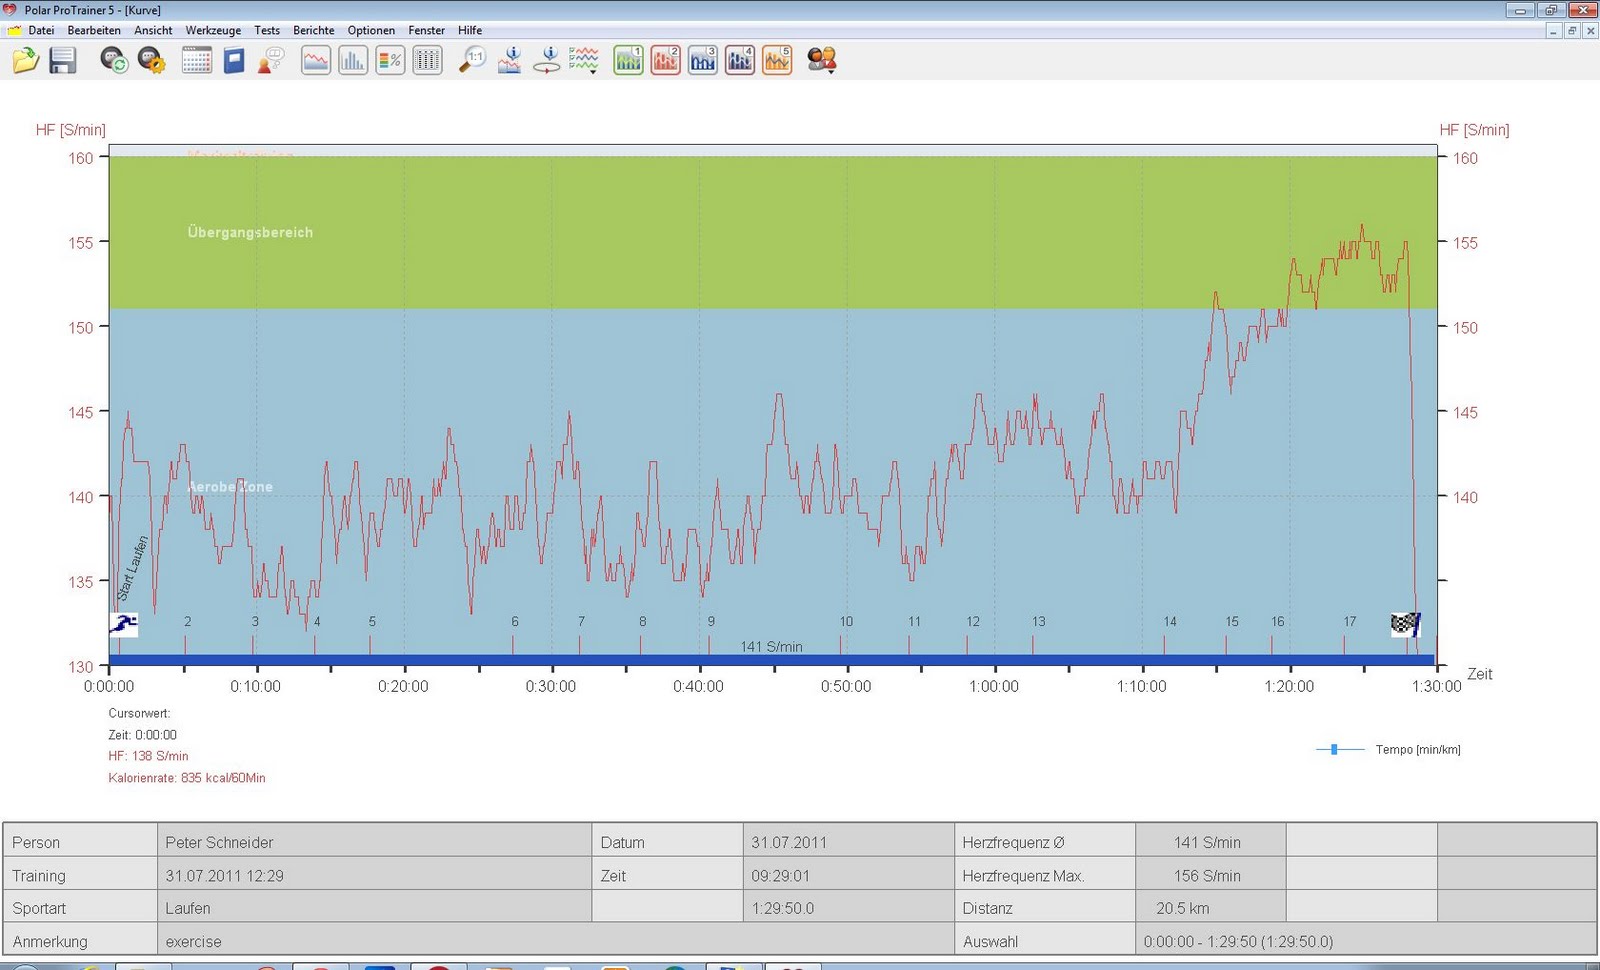
Task: Select the blue curve preset 3 icon
Action: point(703,60)
